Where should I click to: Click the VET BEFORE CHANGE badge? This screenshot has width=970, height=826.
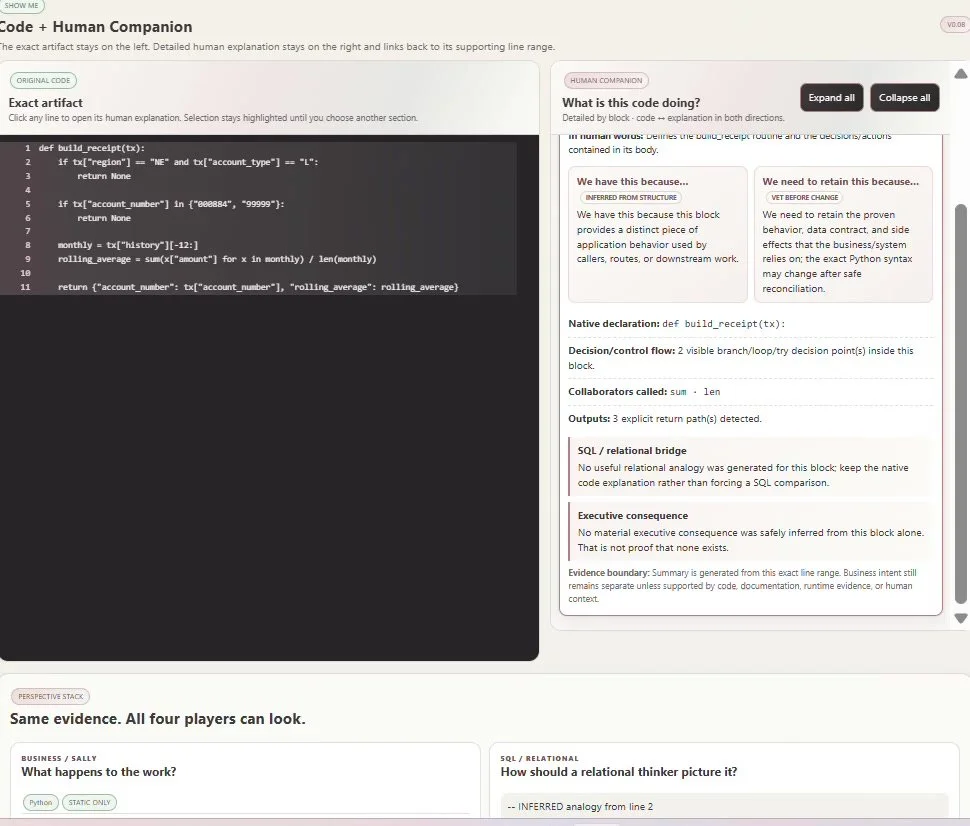tap(804, 197)
